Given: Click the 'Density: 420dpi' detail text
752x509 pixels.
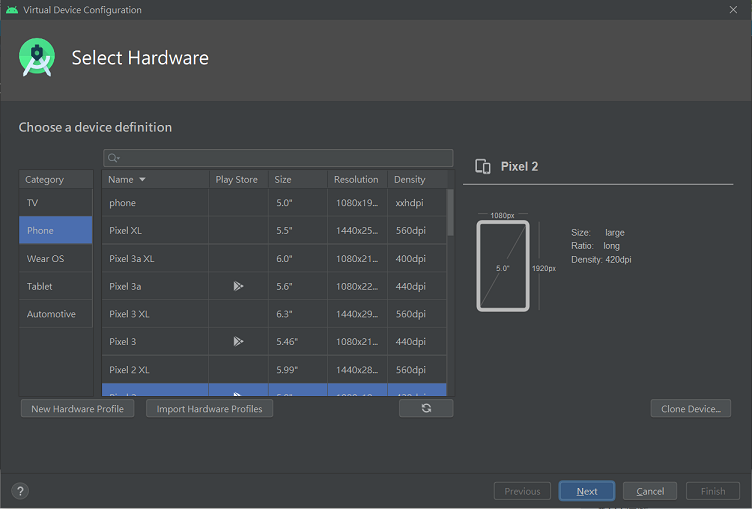Looking at the screenshot, I should click(601, 260).
